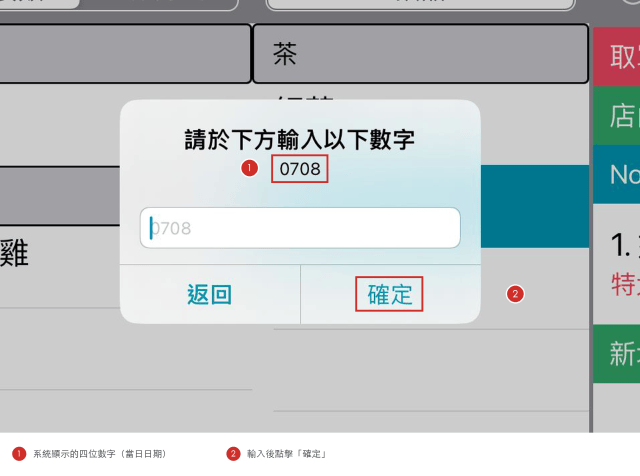Select the 茶 category tile

click(x=420, y=54)
